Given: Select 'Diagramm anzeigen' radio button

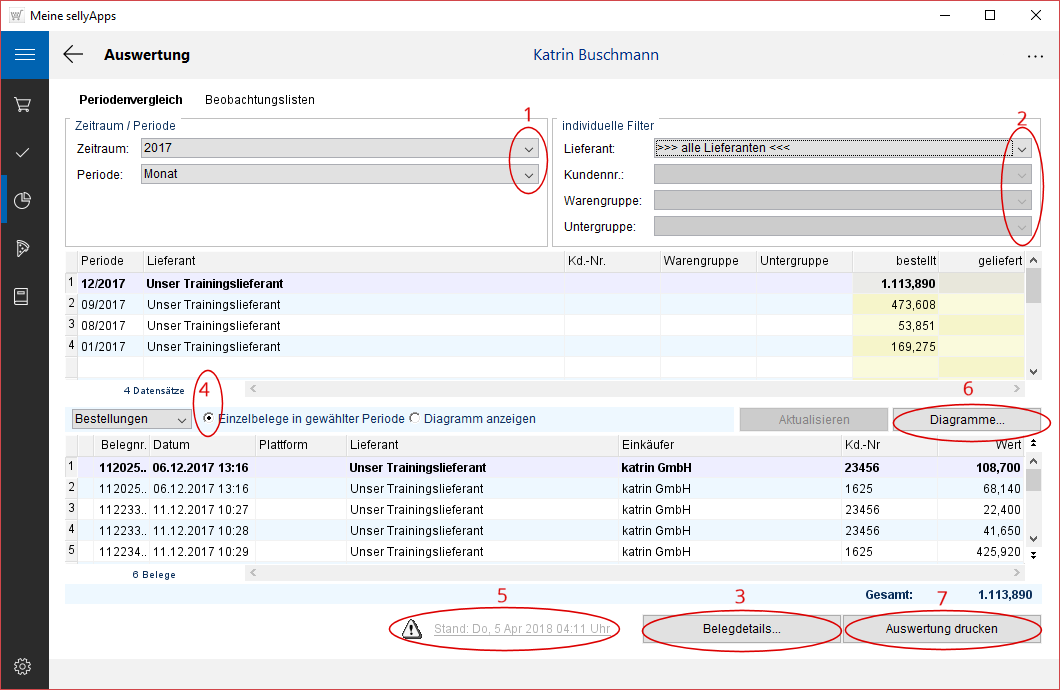Looking at the screenshot, I should [x=414, y=419].
